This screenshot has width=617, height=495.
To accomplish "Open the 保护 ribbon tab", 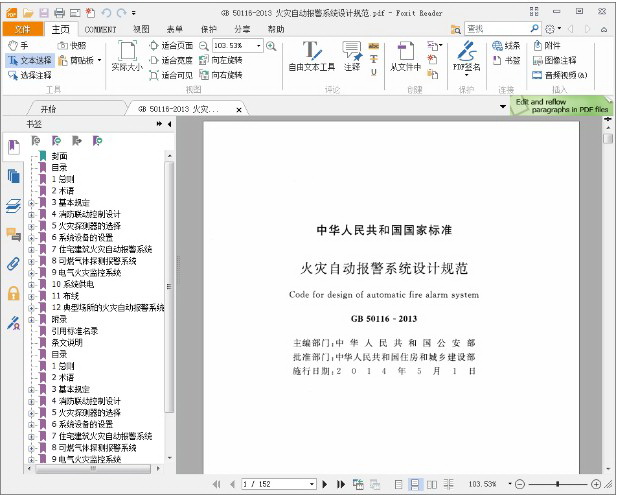I will click(208, 30).
